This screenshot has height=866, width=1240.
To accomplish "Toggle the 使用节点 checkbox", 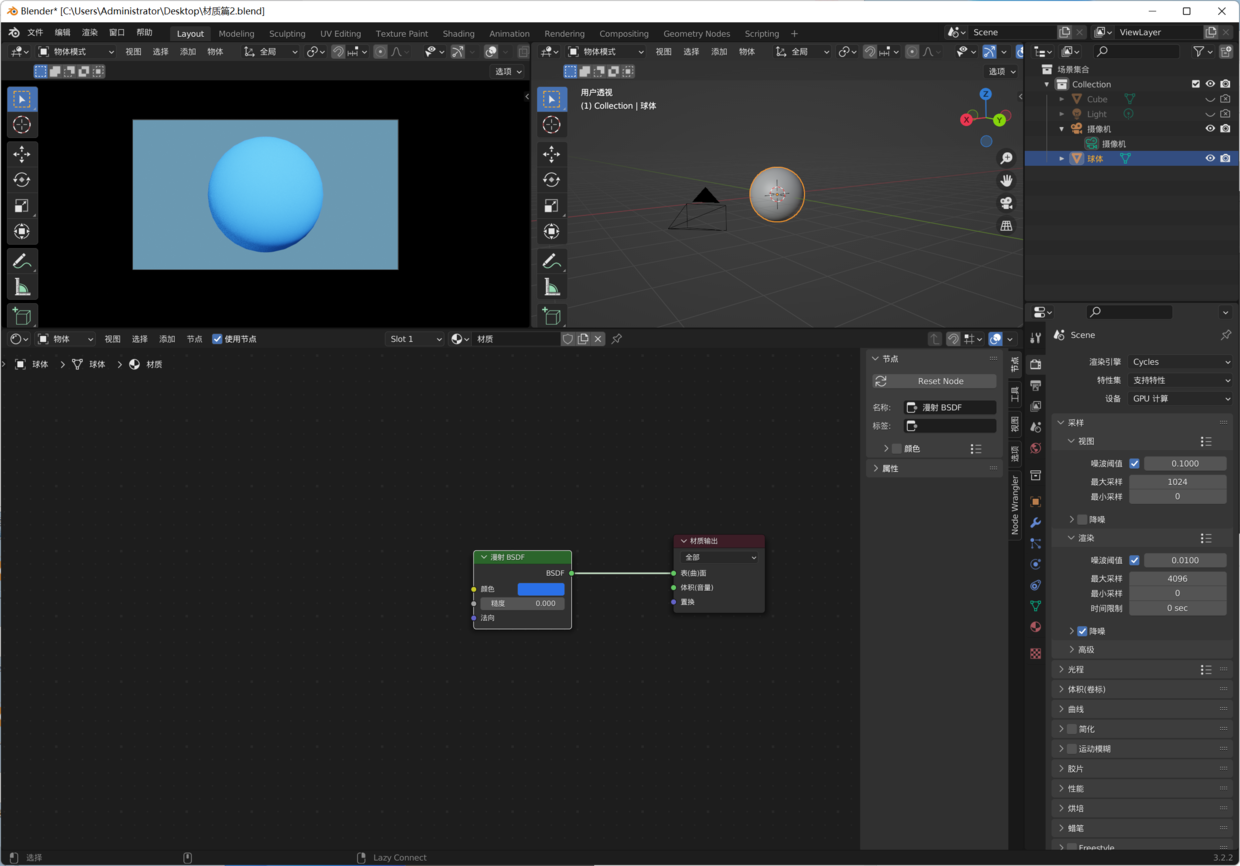I will pyautogui.click(x=217, y=339).
